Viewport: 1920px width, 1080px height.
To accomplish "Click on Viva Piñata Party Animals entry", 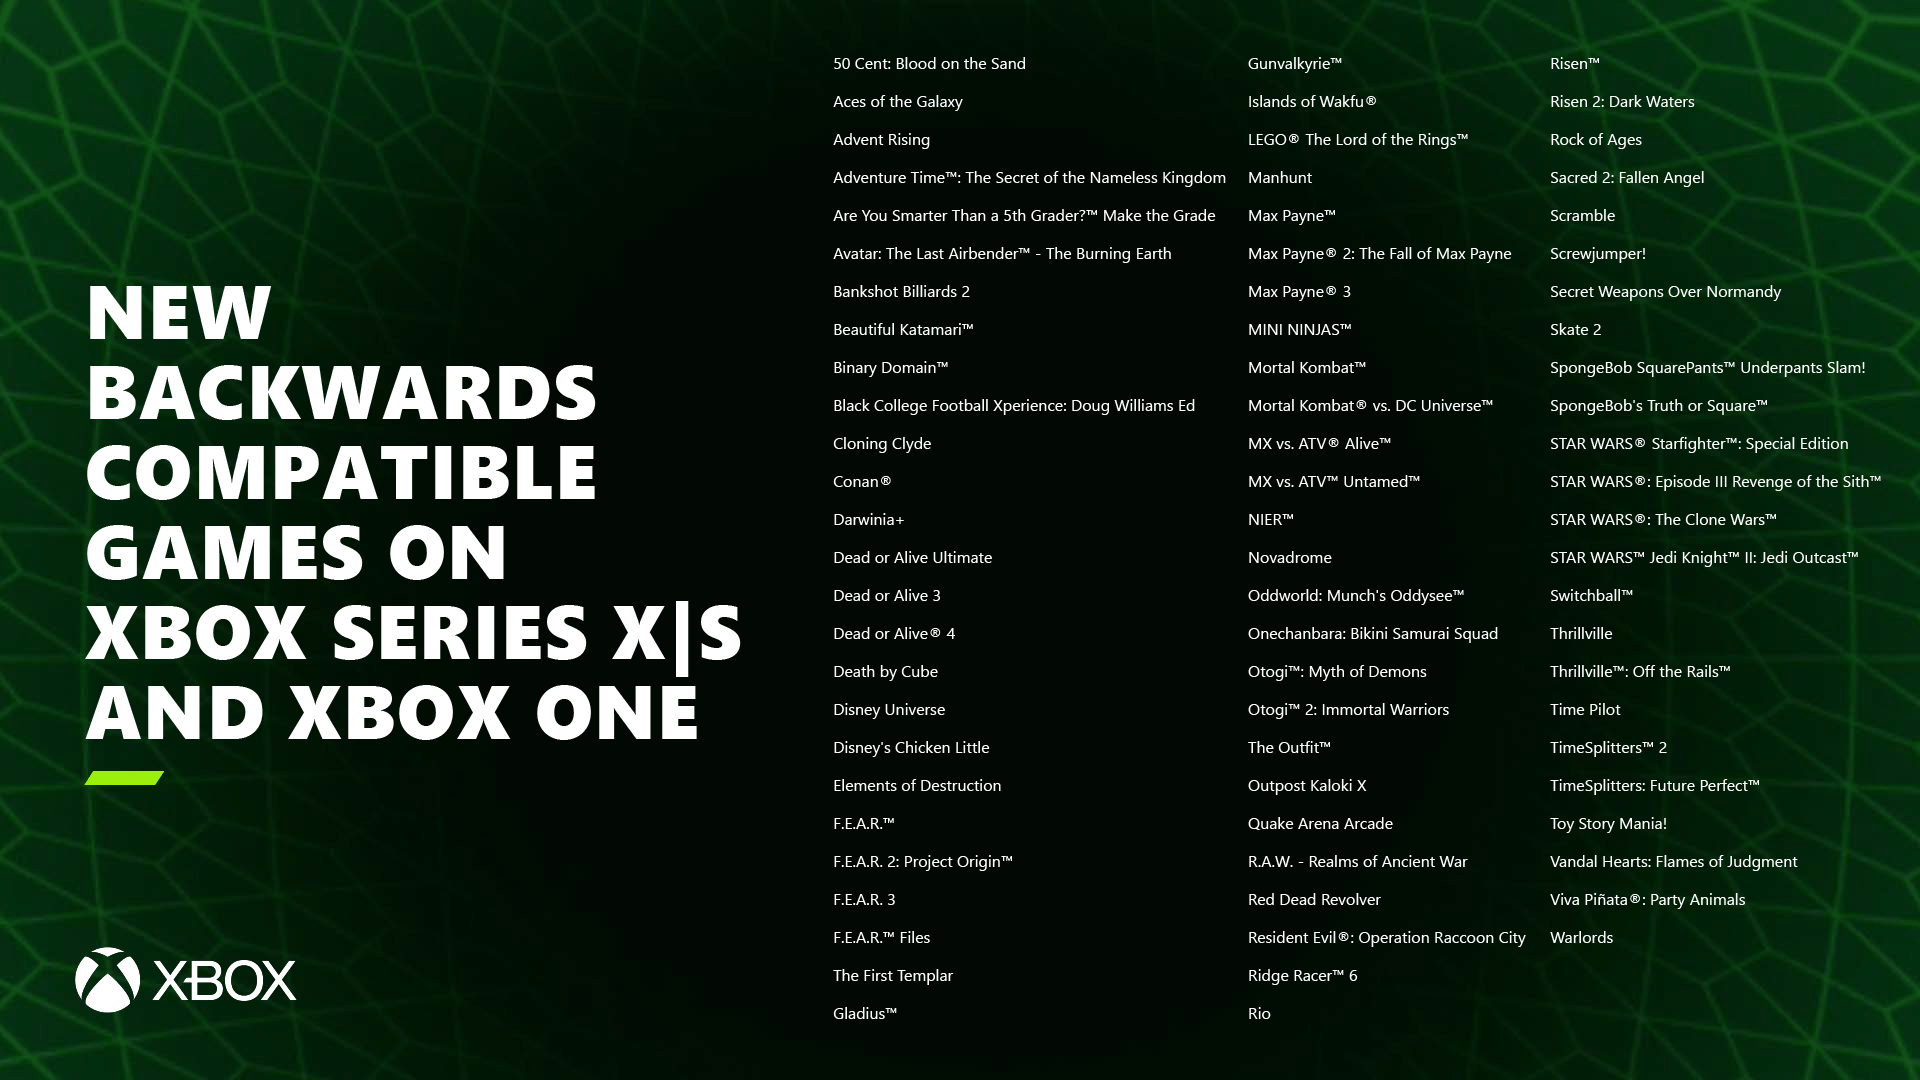I will click(1647, 899).
